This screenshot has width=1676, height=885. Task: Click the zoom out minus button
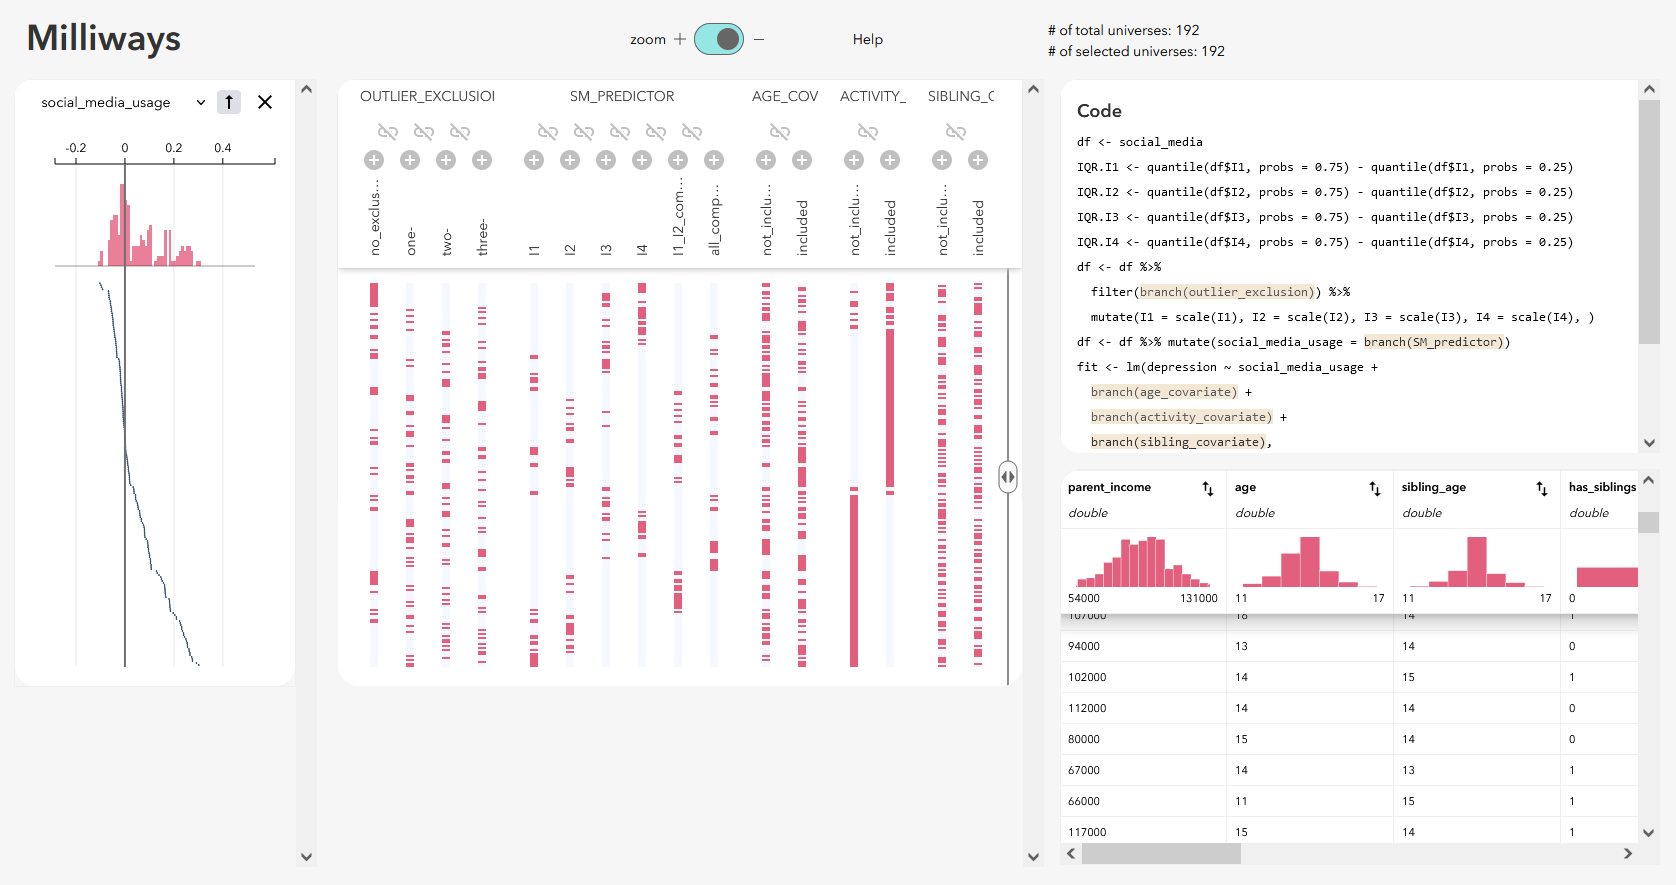(x=759, y=39)
